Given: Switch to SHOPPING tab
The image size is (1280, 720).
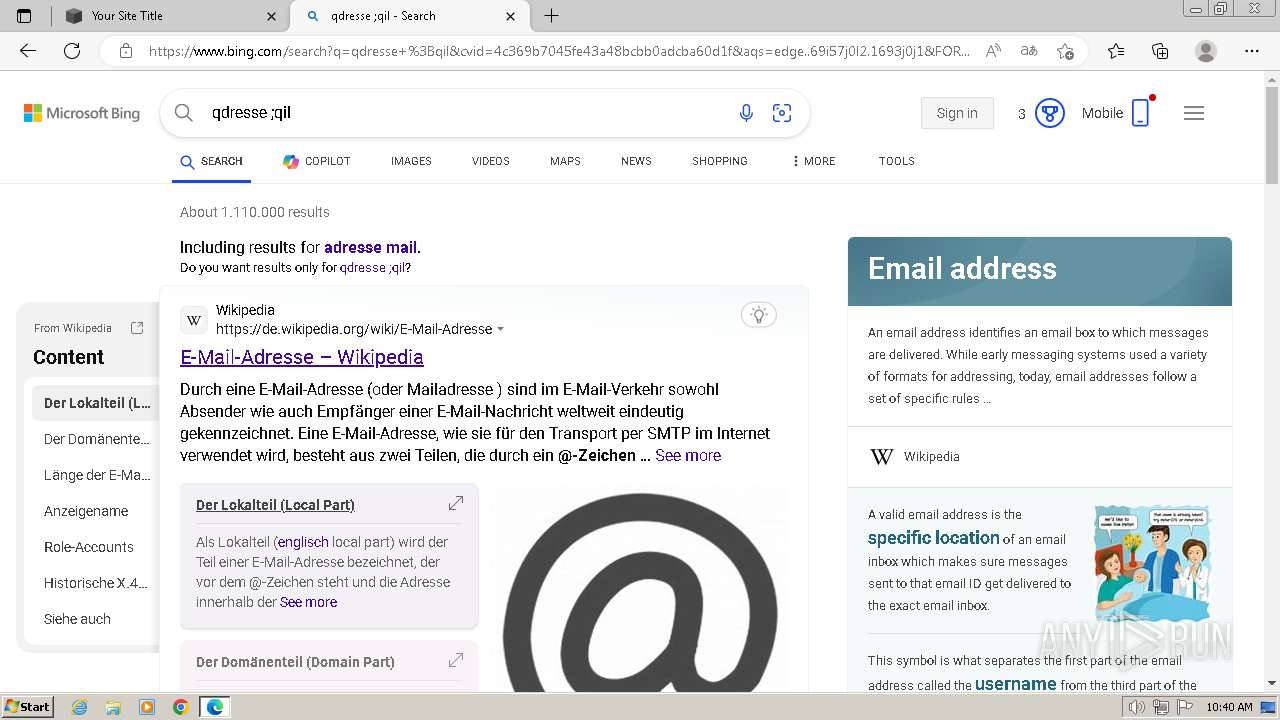Looking at the screenshot, I should coord(720,161).
